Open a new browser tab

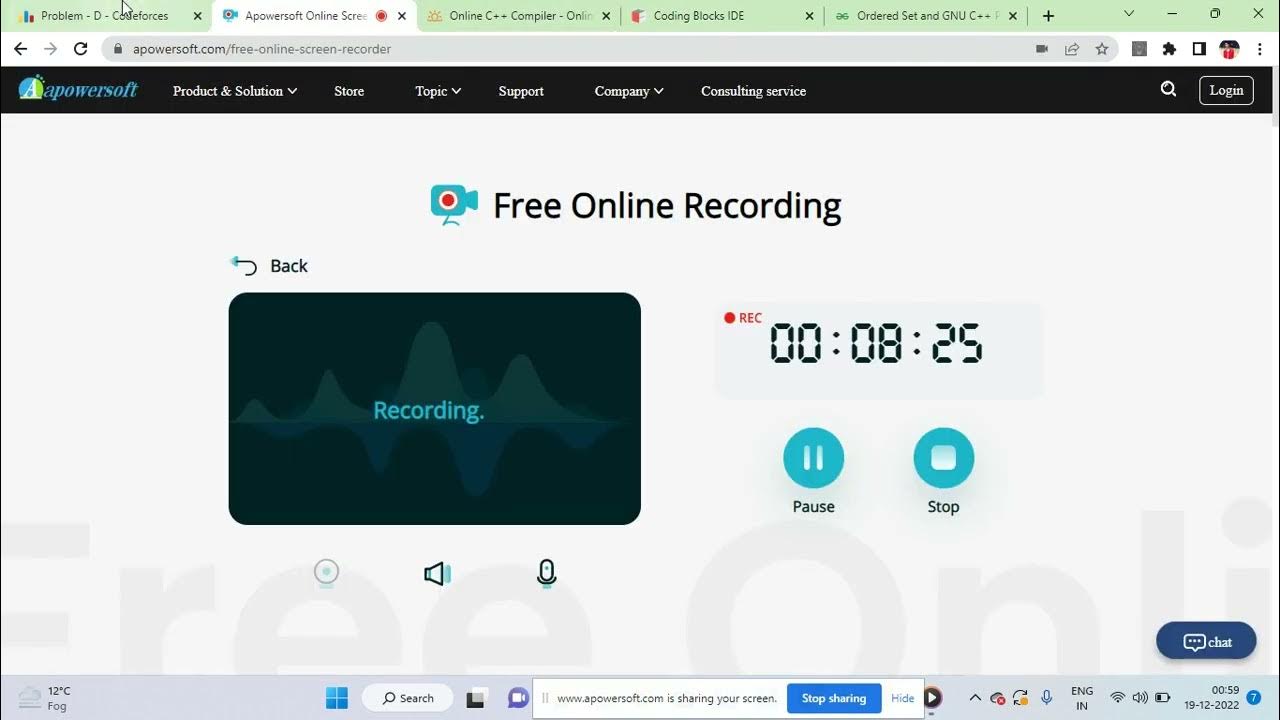1048,16
